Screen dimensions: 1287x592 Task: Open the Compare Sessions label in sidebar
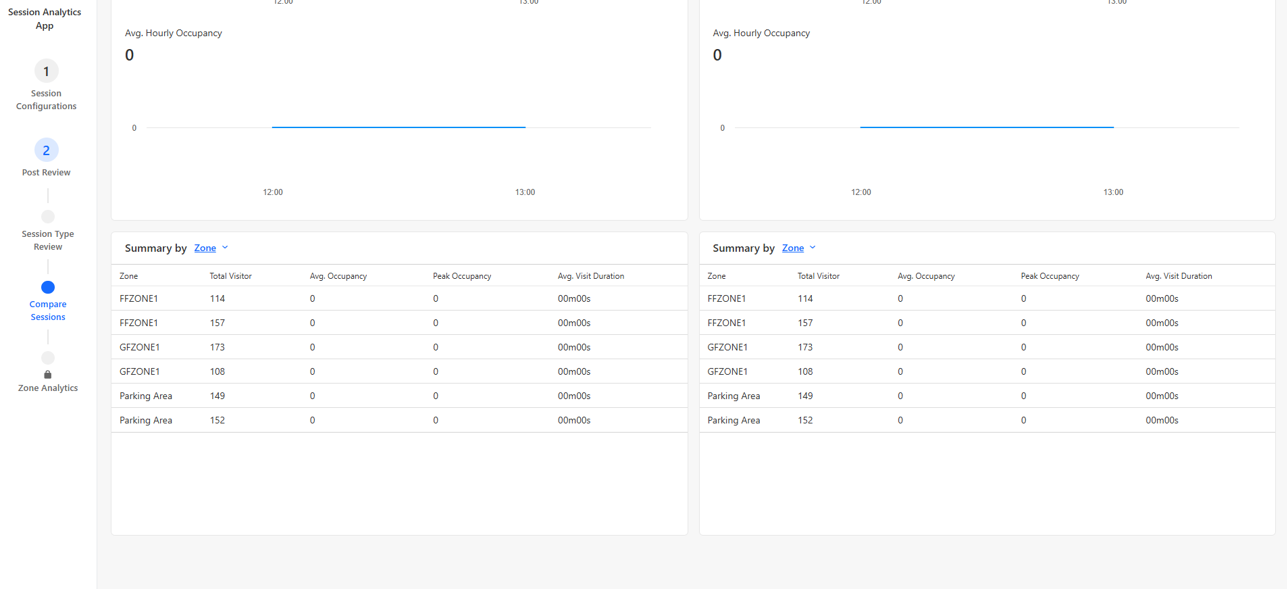pos(47,311)
